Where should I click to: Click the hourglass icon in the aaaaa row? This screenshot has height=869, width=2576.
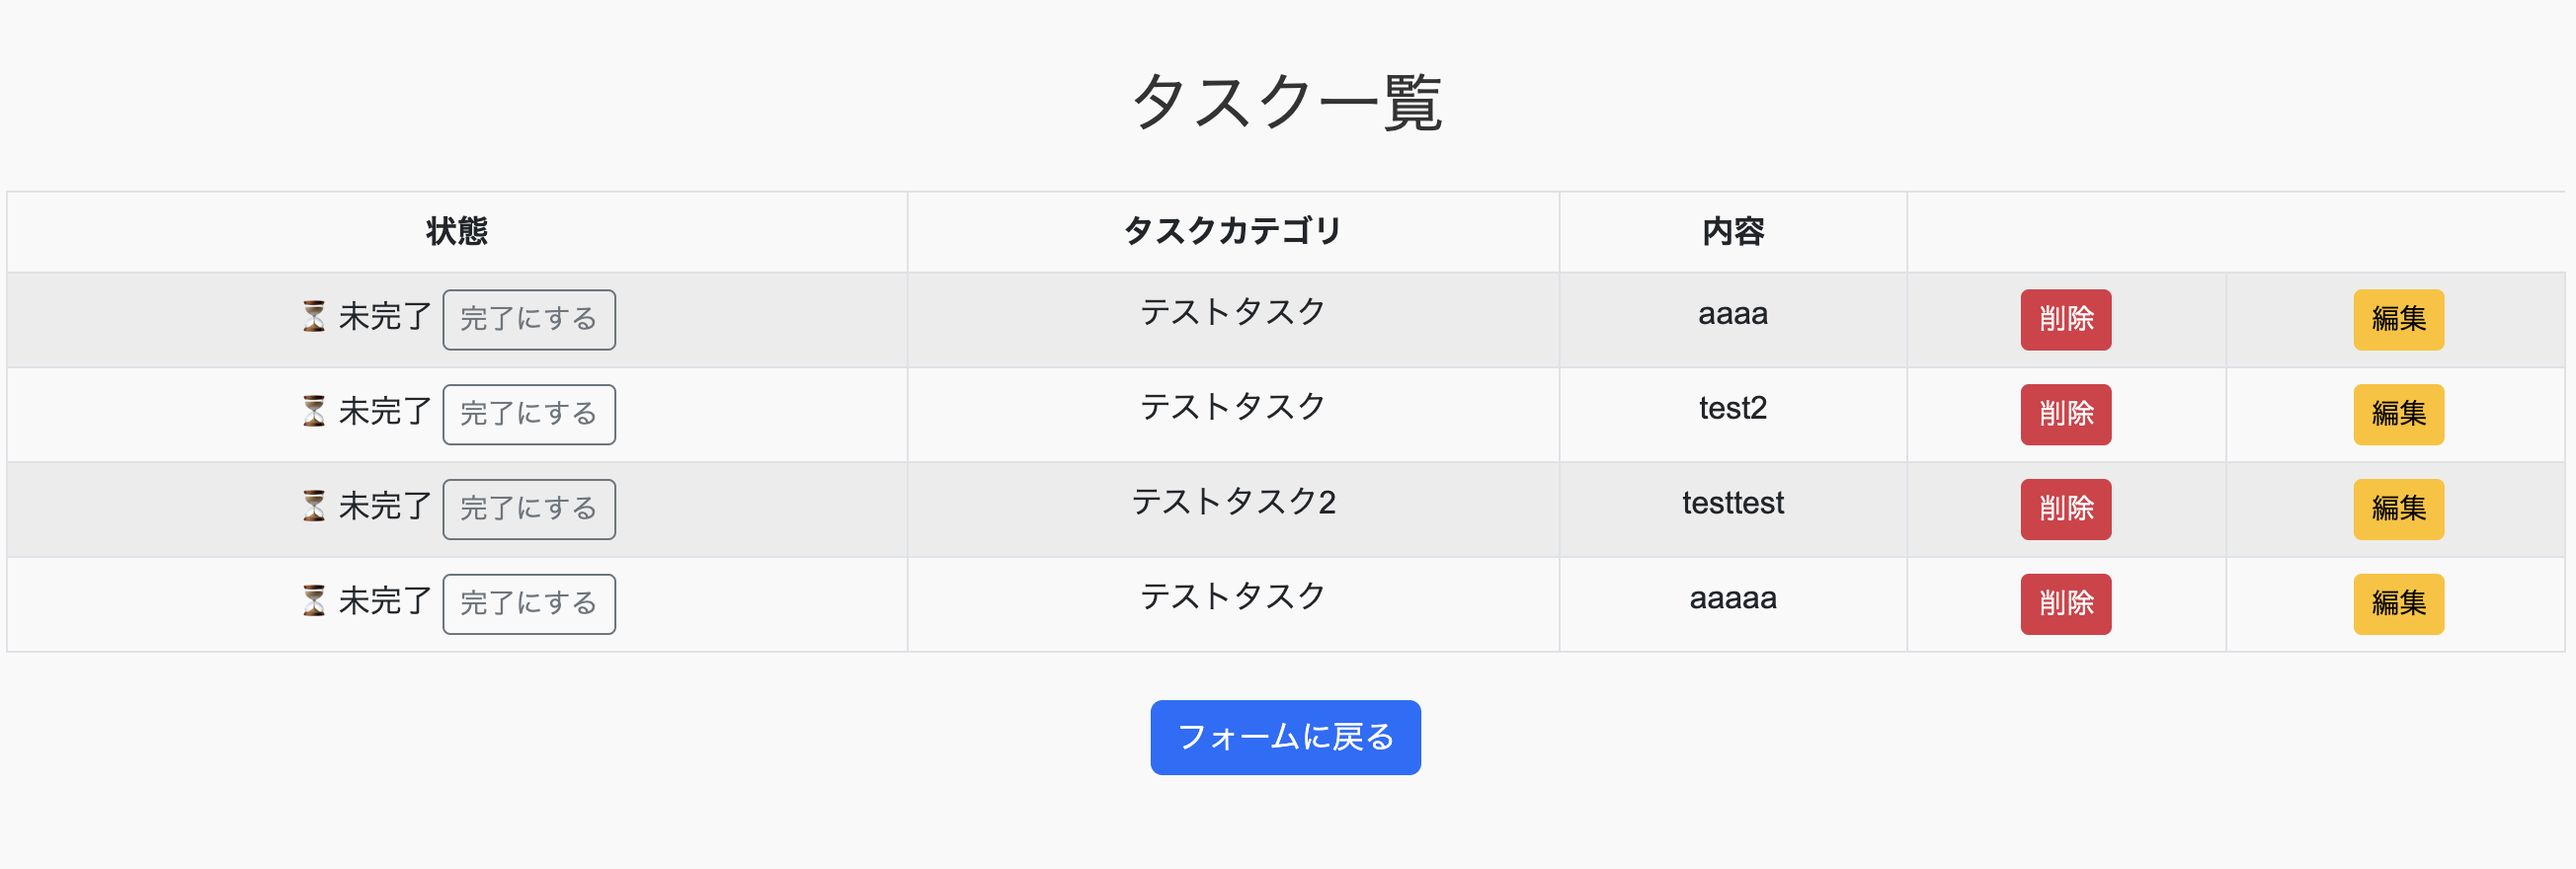coord(314,601)
